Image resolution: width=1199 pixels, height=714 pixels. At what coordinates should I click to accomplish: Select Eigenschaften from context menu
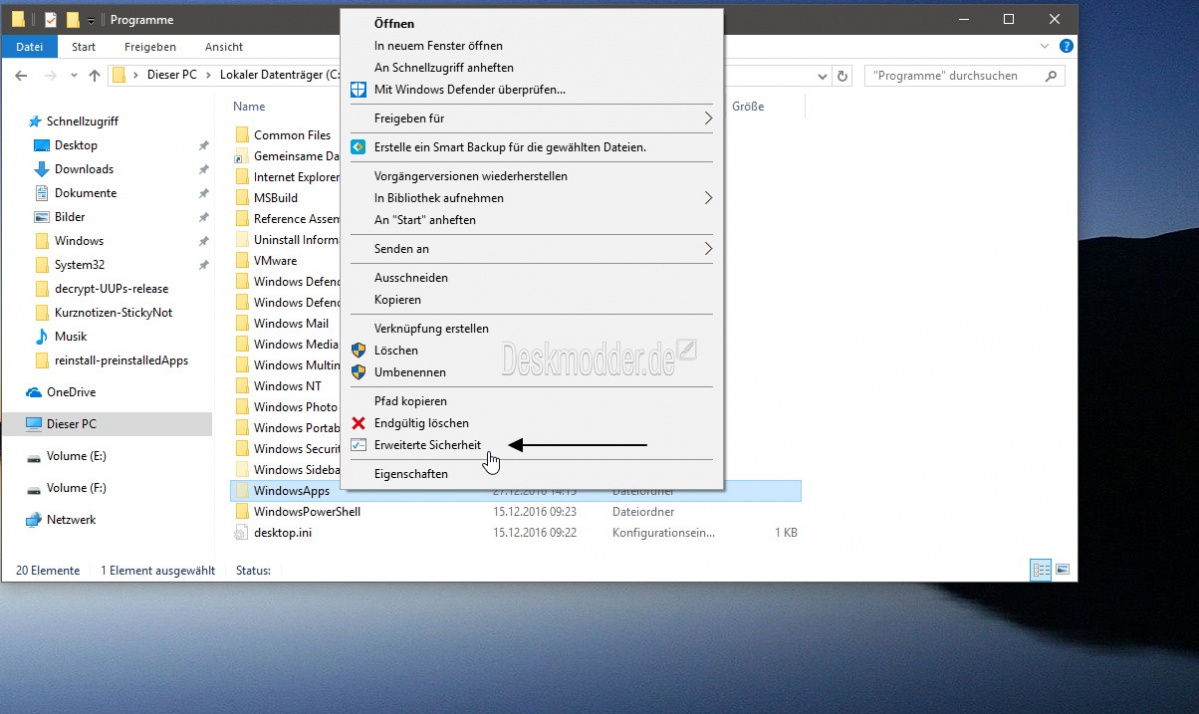pyautogui.click(x=411, y=474)
